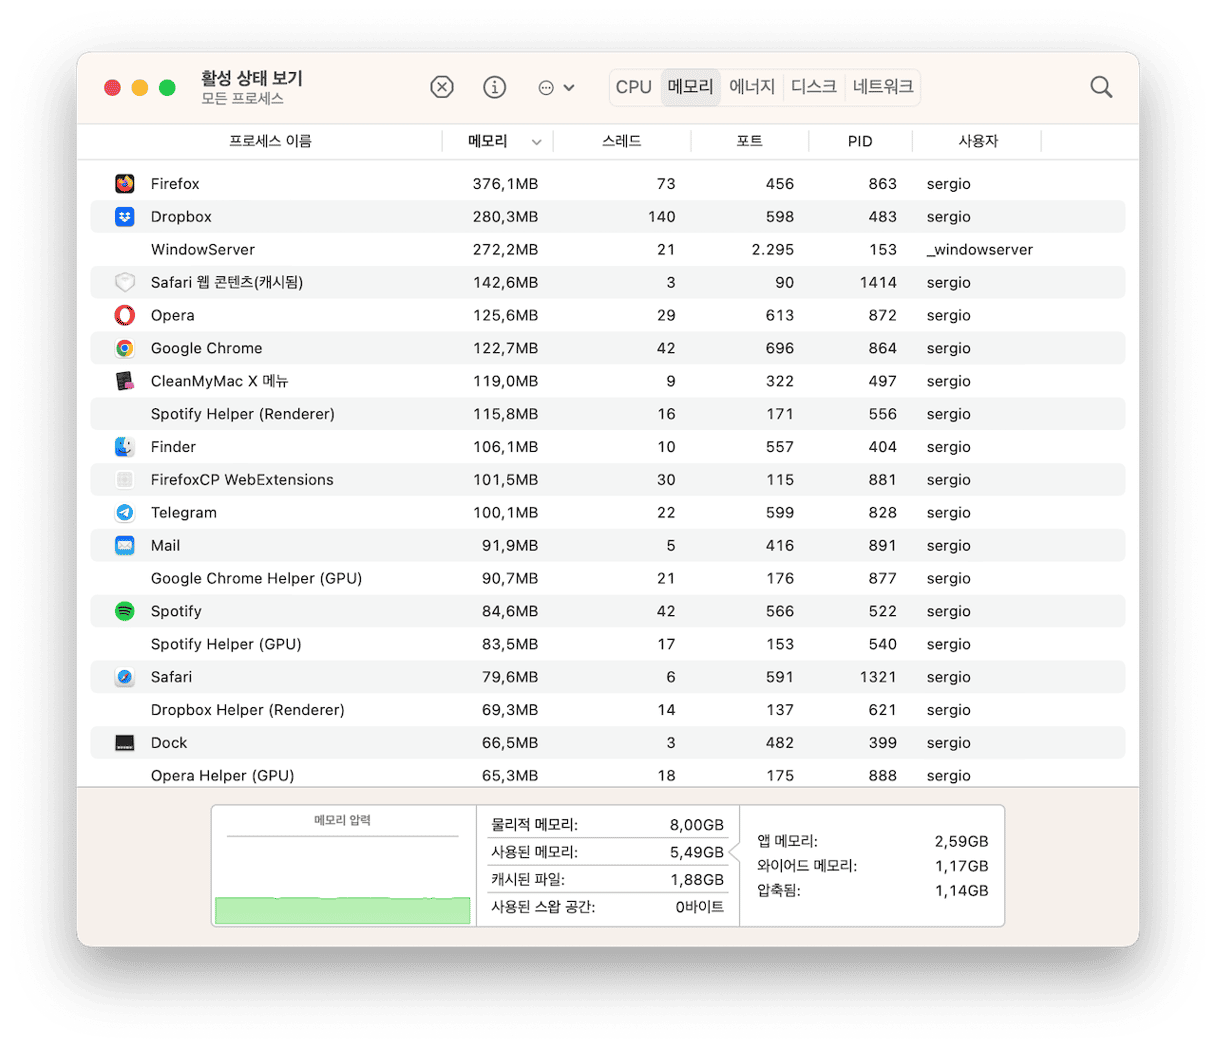The width and height of the screenshot is (1216, 1048).
Task: Click the Spotify app icon
Action: [x=124, y=611]
